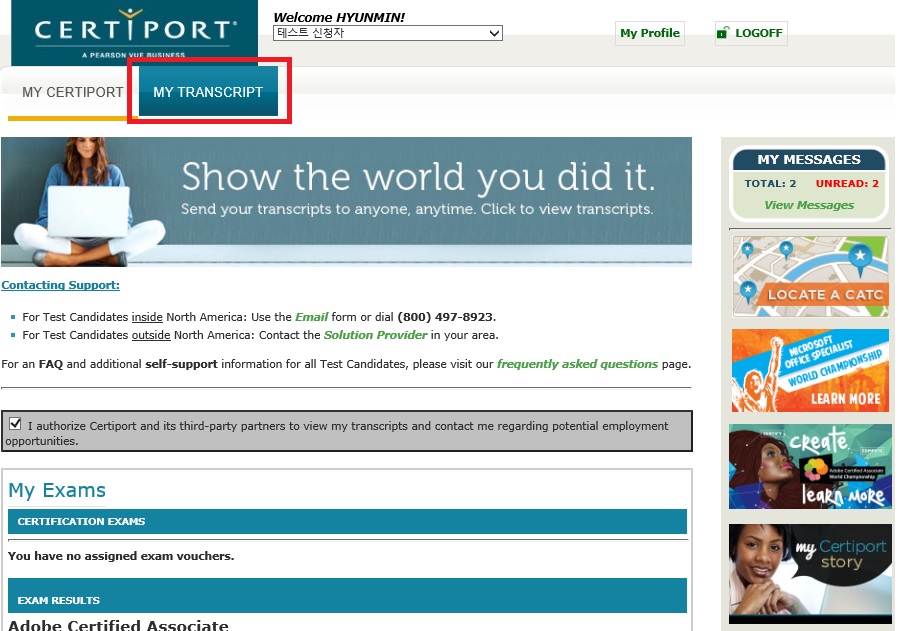Uncheck the transcript authorization checkbox
This screenshot has height=631, width=899.
pyautogui.click(x=15, y=424)
